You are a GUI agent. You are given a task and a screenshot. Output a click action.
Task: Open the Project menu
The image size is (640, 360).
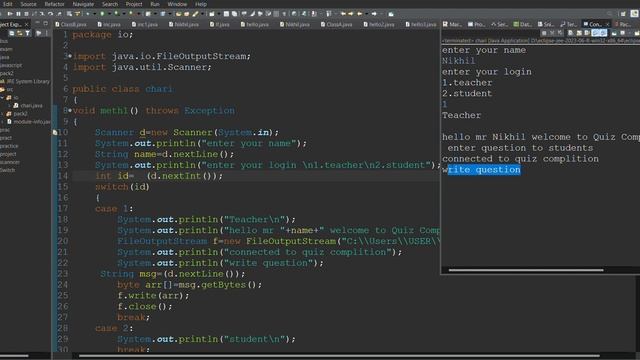pos(134,4)
